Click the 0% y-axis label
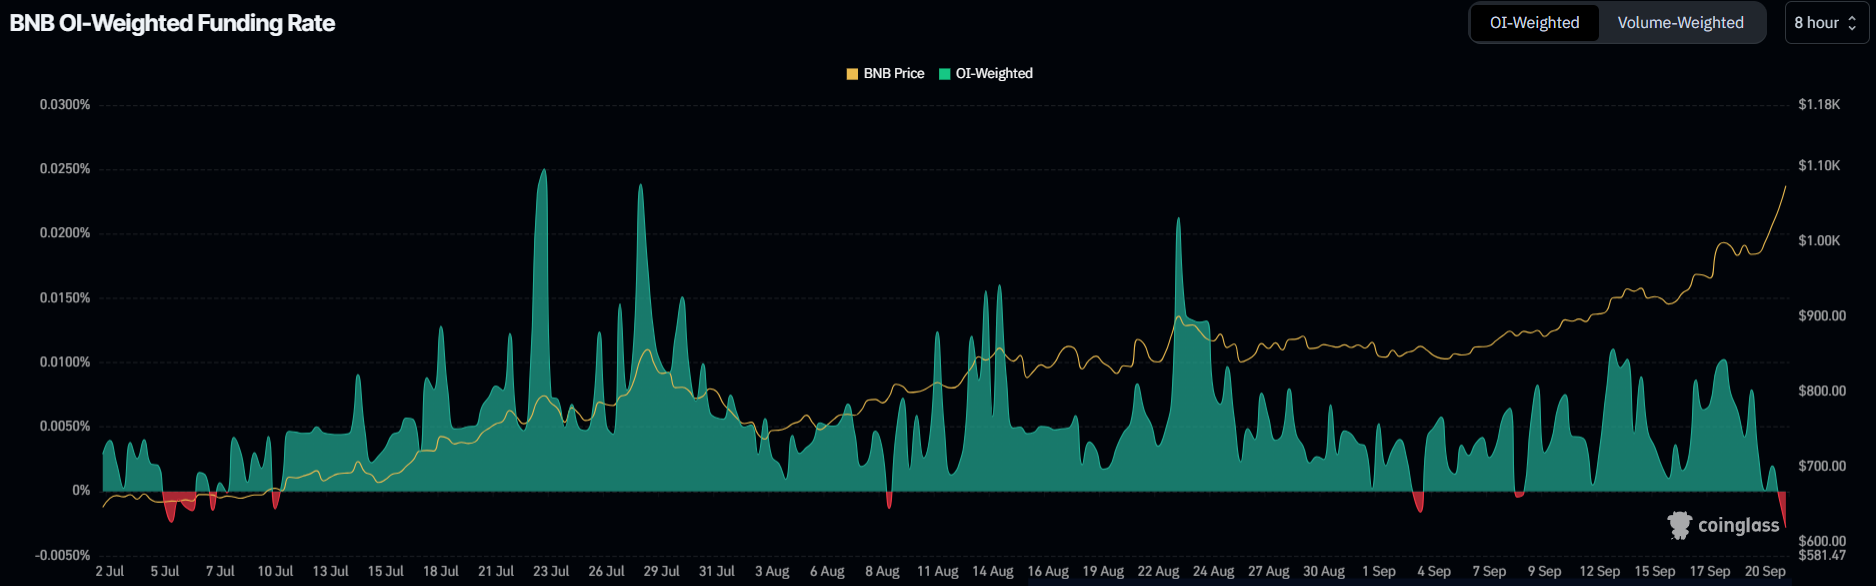 click(x=81, y=491)
